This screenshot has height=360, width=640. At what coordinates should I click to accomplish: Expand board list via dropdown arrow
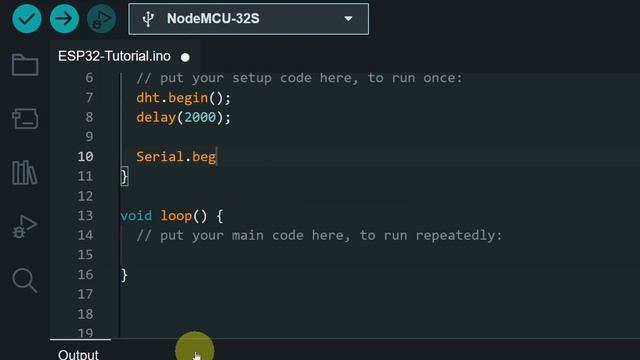pos(348,19)
